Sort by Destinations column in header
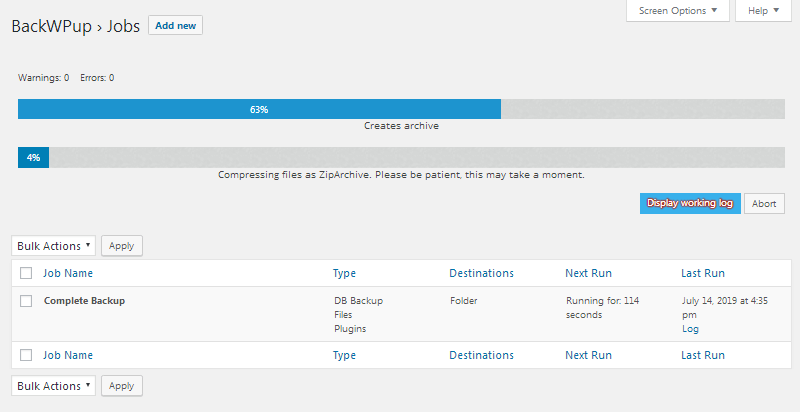The width and height of the screenshot is (800, 412). 481,273
